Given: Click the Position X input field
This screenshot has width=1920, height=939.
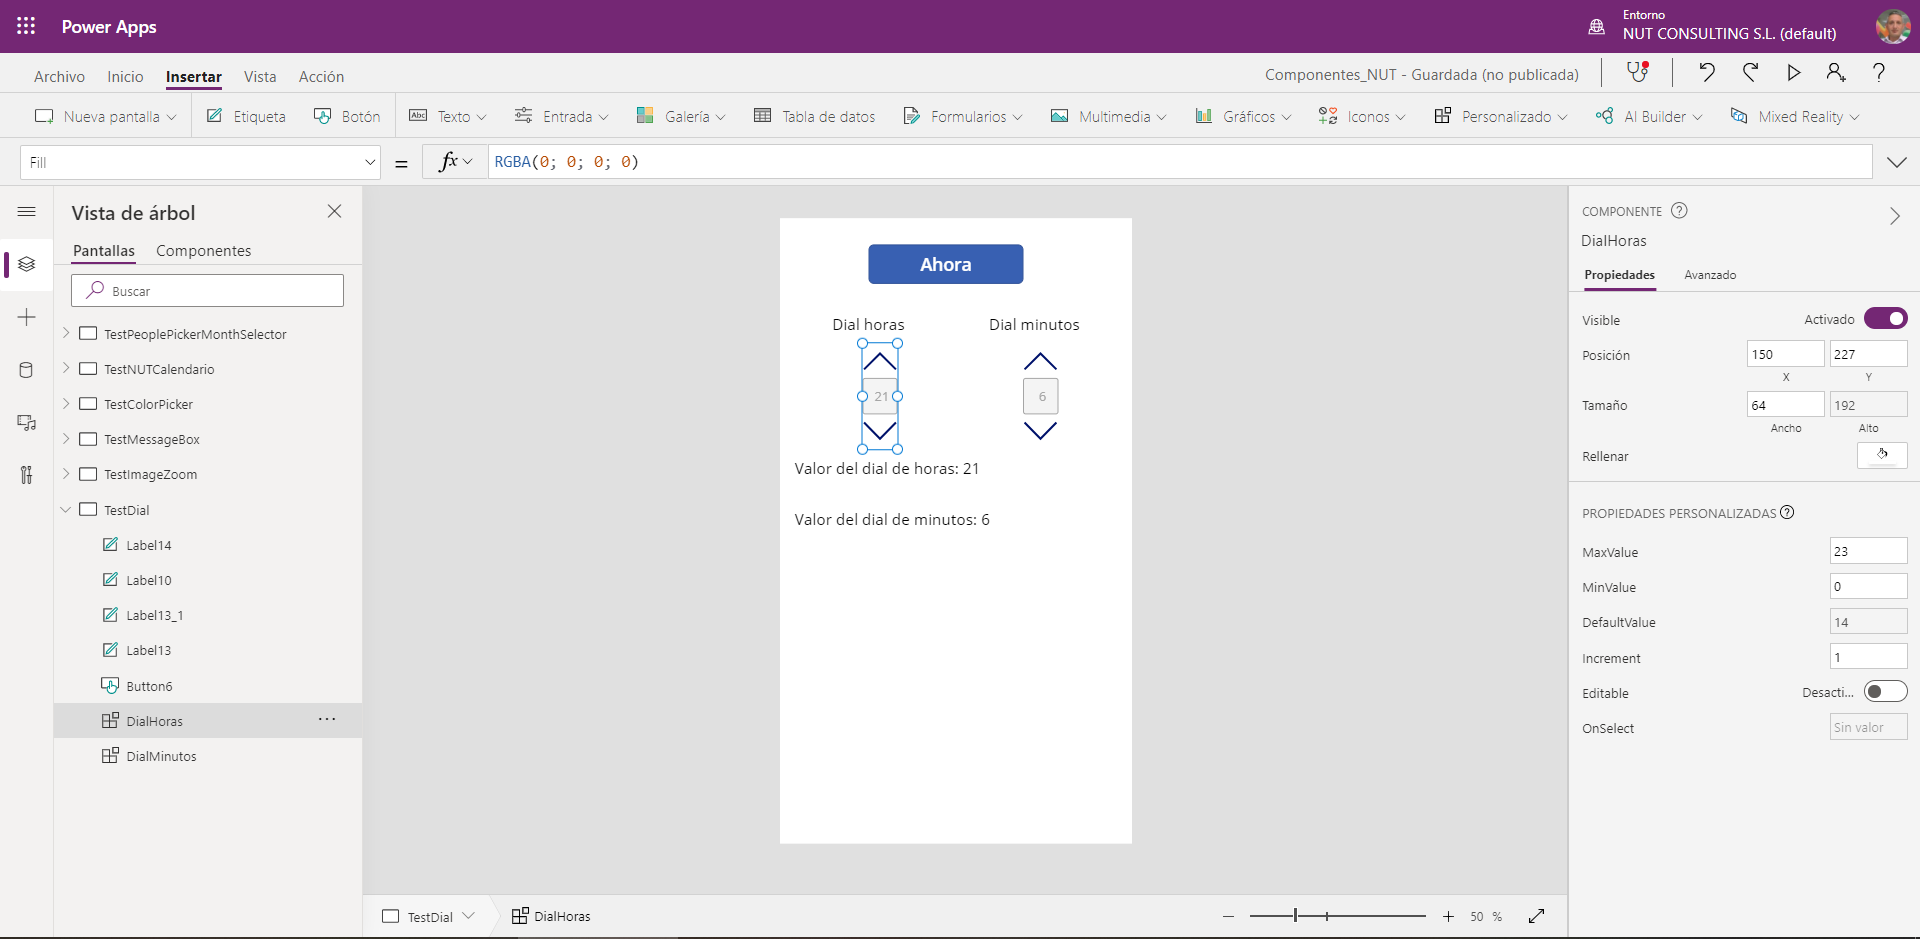Looking at the screenshot, I should pyautogui.click(x=1785, y=354).
